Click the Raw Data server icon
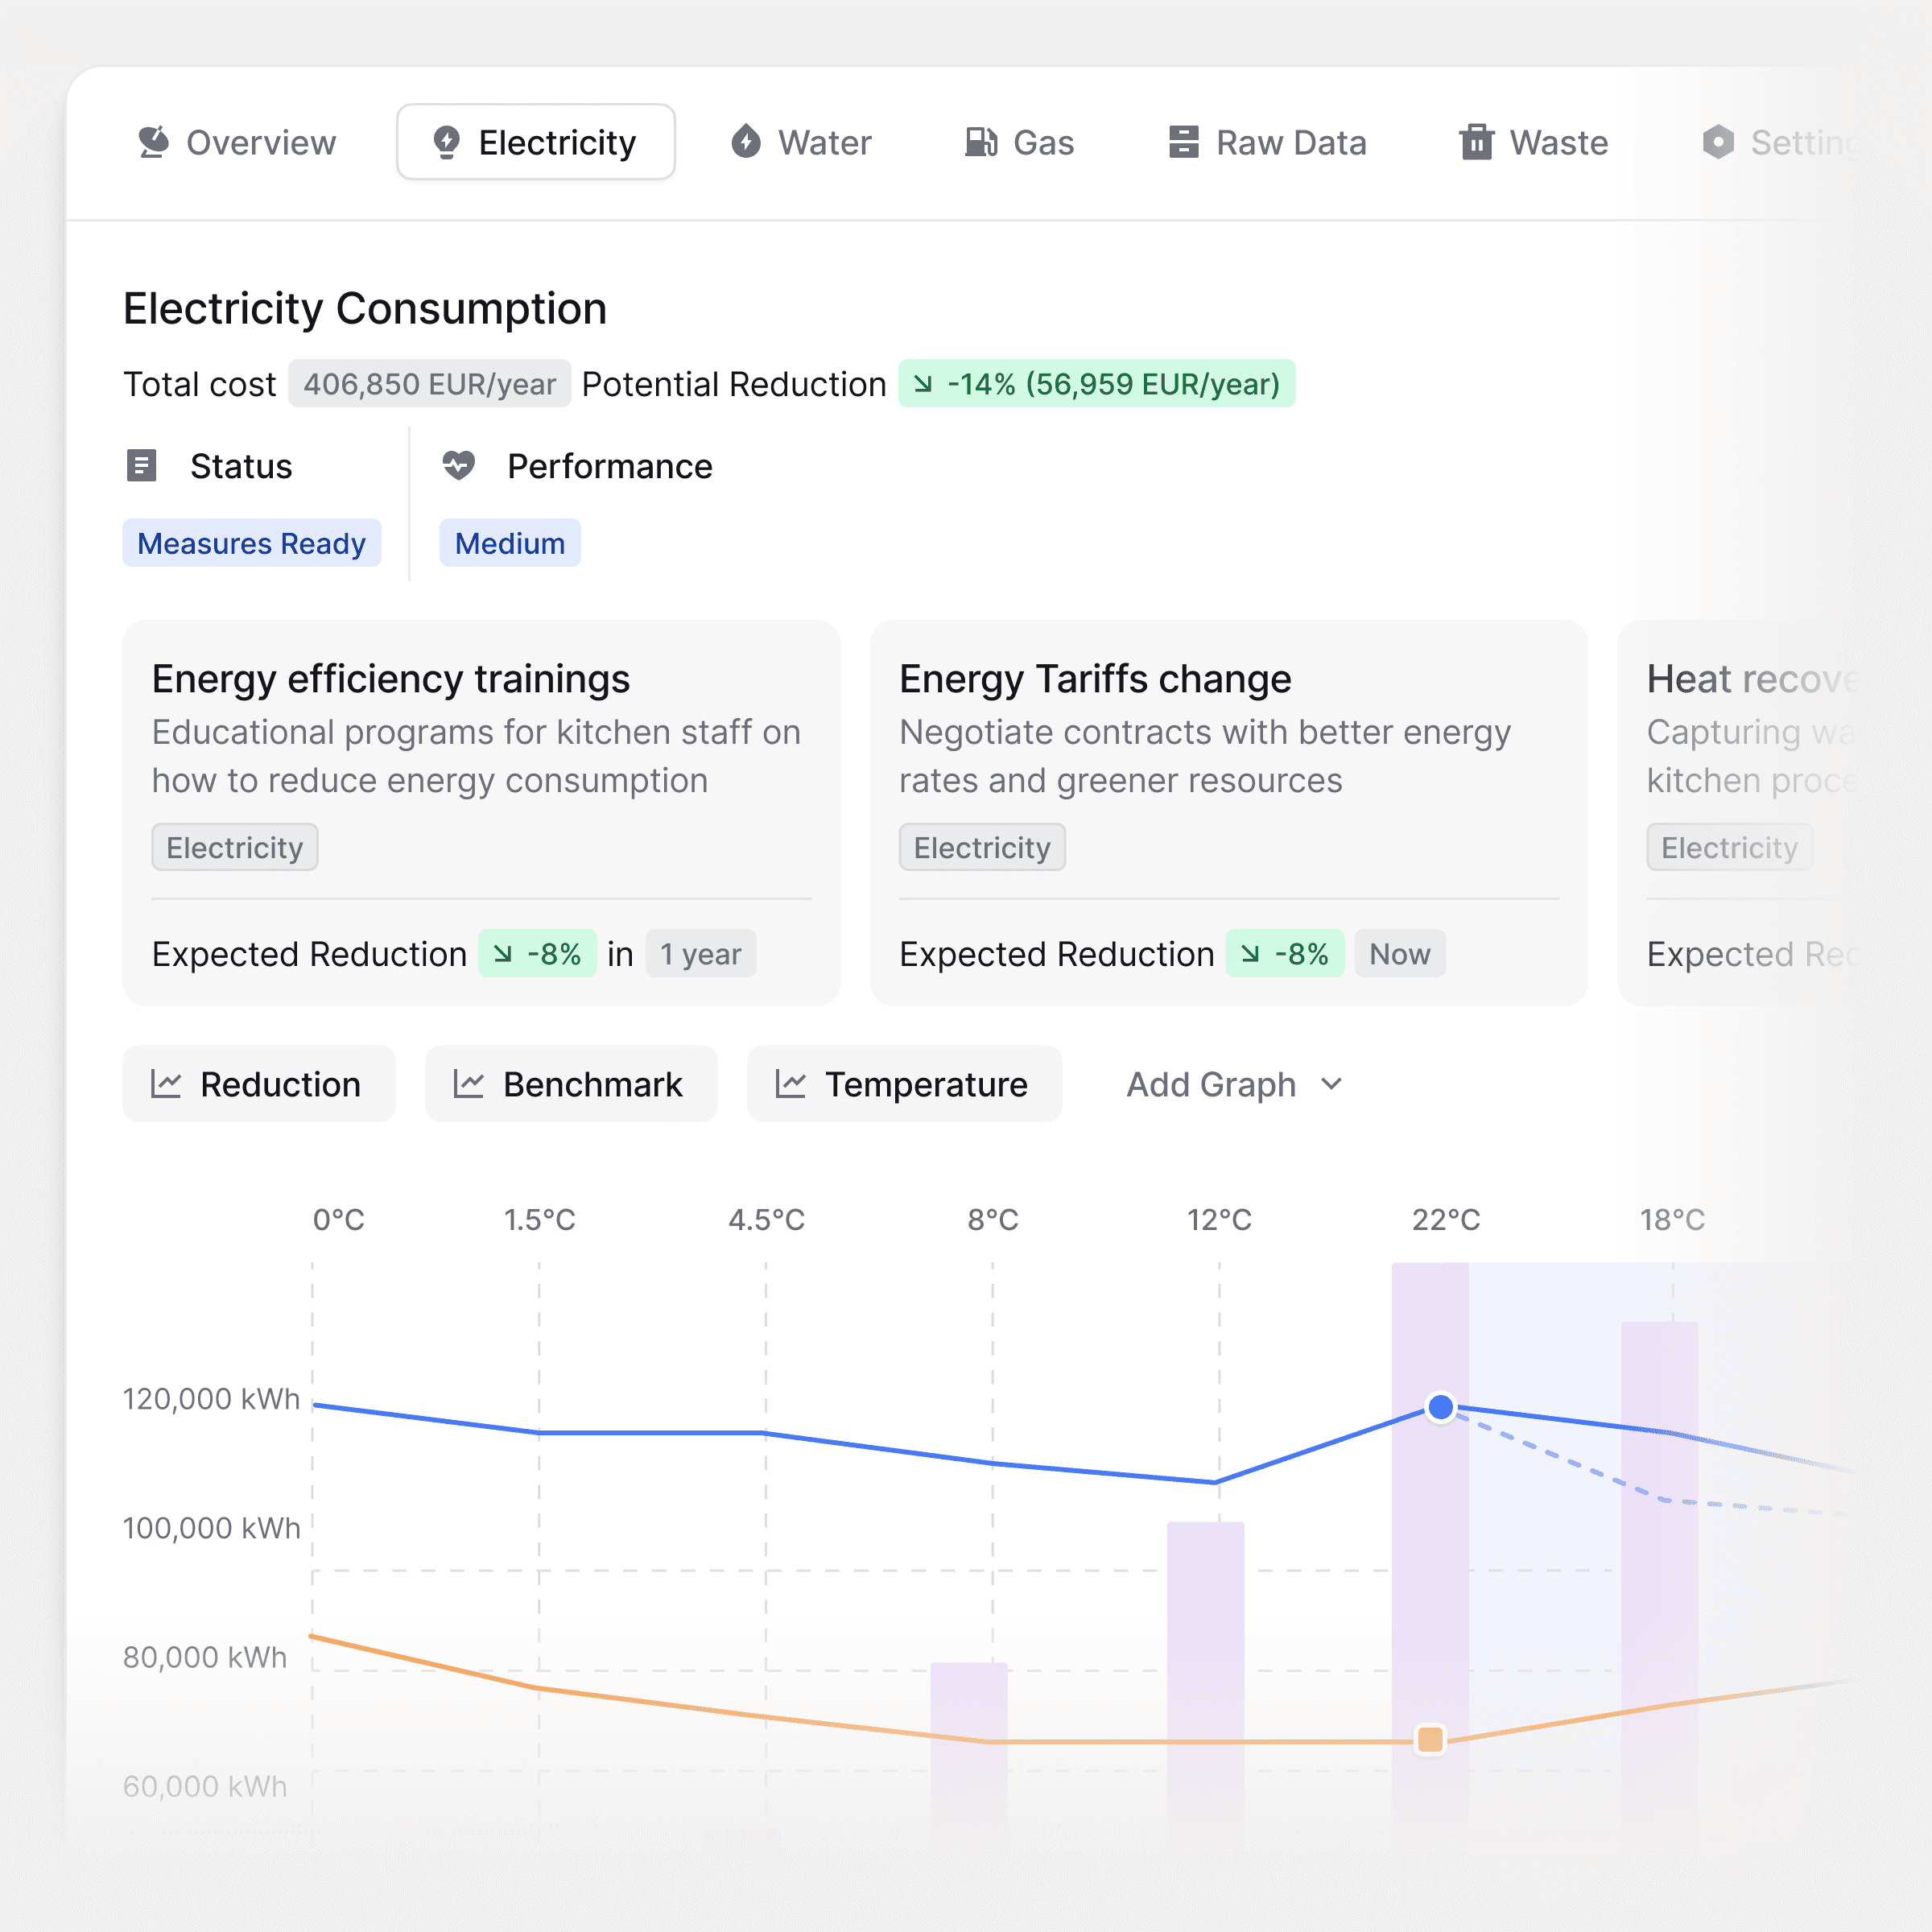 point(1184,142)
